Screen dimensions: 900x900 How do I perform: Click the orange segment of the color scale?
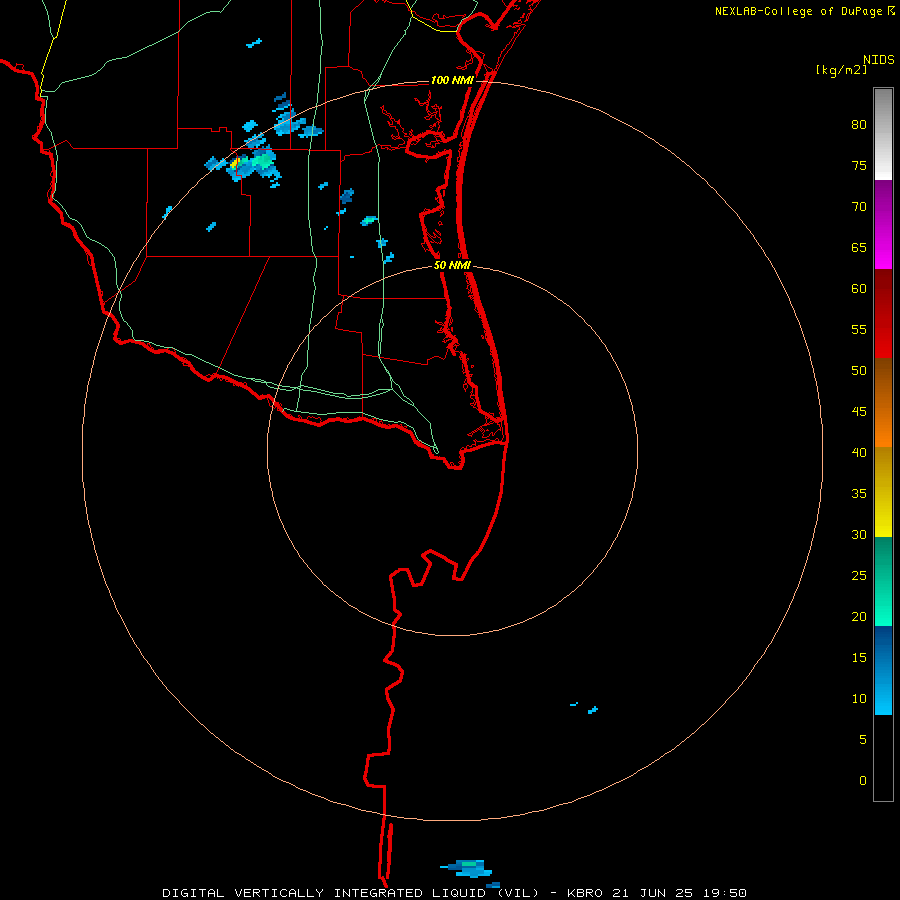[x=883, y=402]
